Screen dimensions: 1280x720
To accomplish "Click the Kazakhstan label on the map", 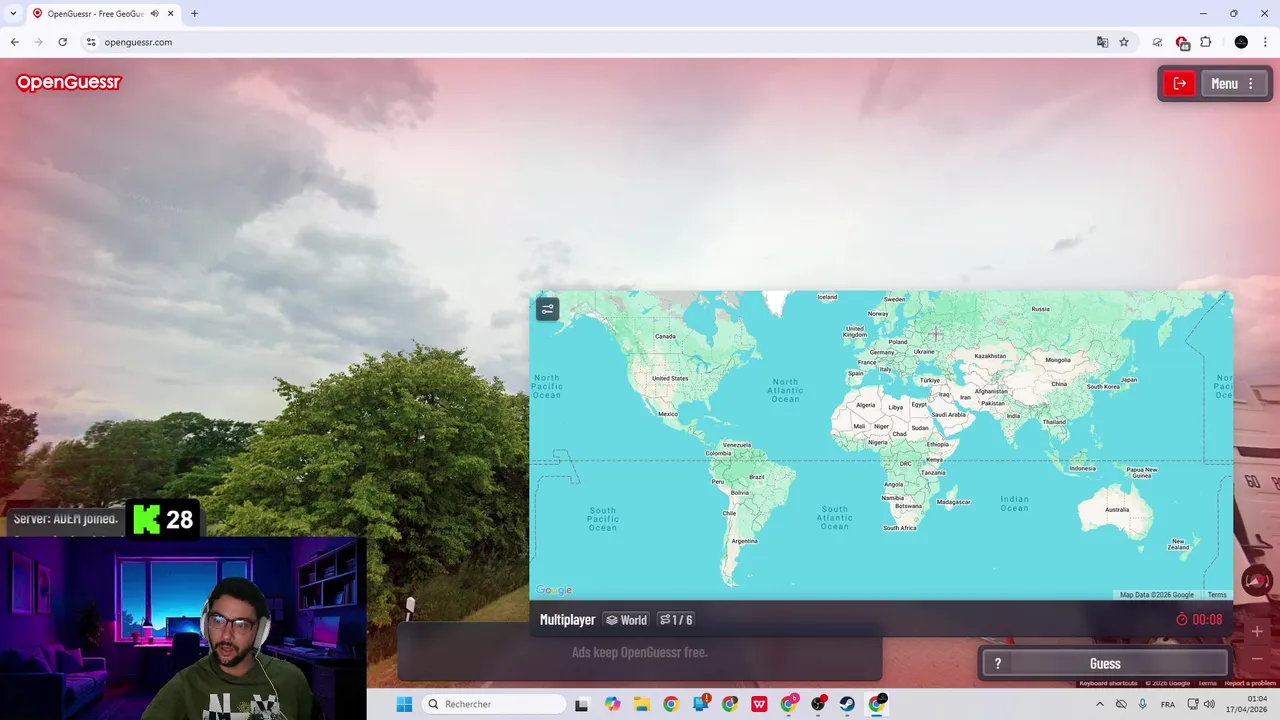I will click(990, 356).
